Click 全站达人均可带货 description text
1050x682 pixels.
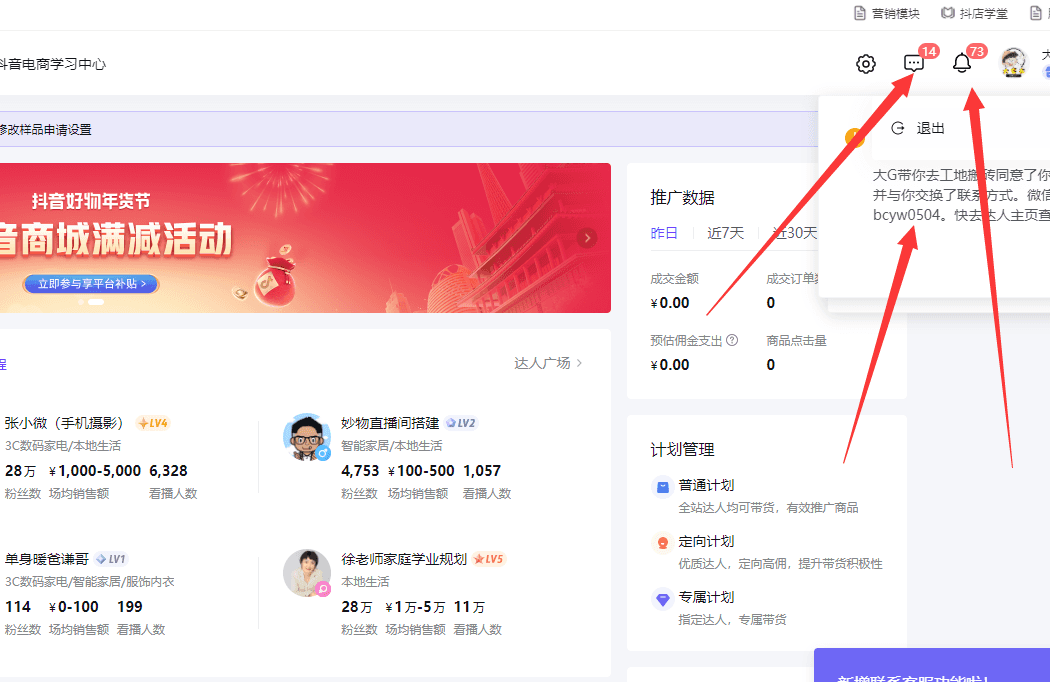(768, 508)
